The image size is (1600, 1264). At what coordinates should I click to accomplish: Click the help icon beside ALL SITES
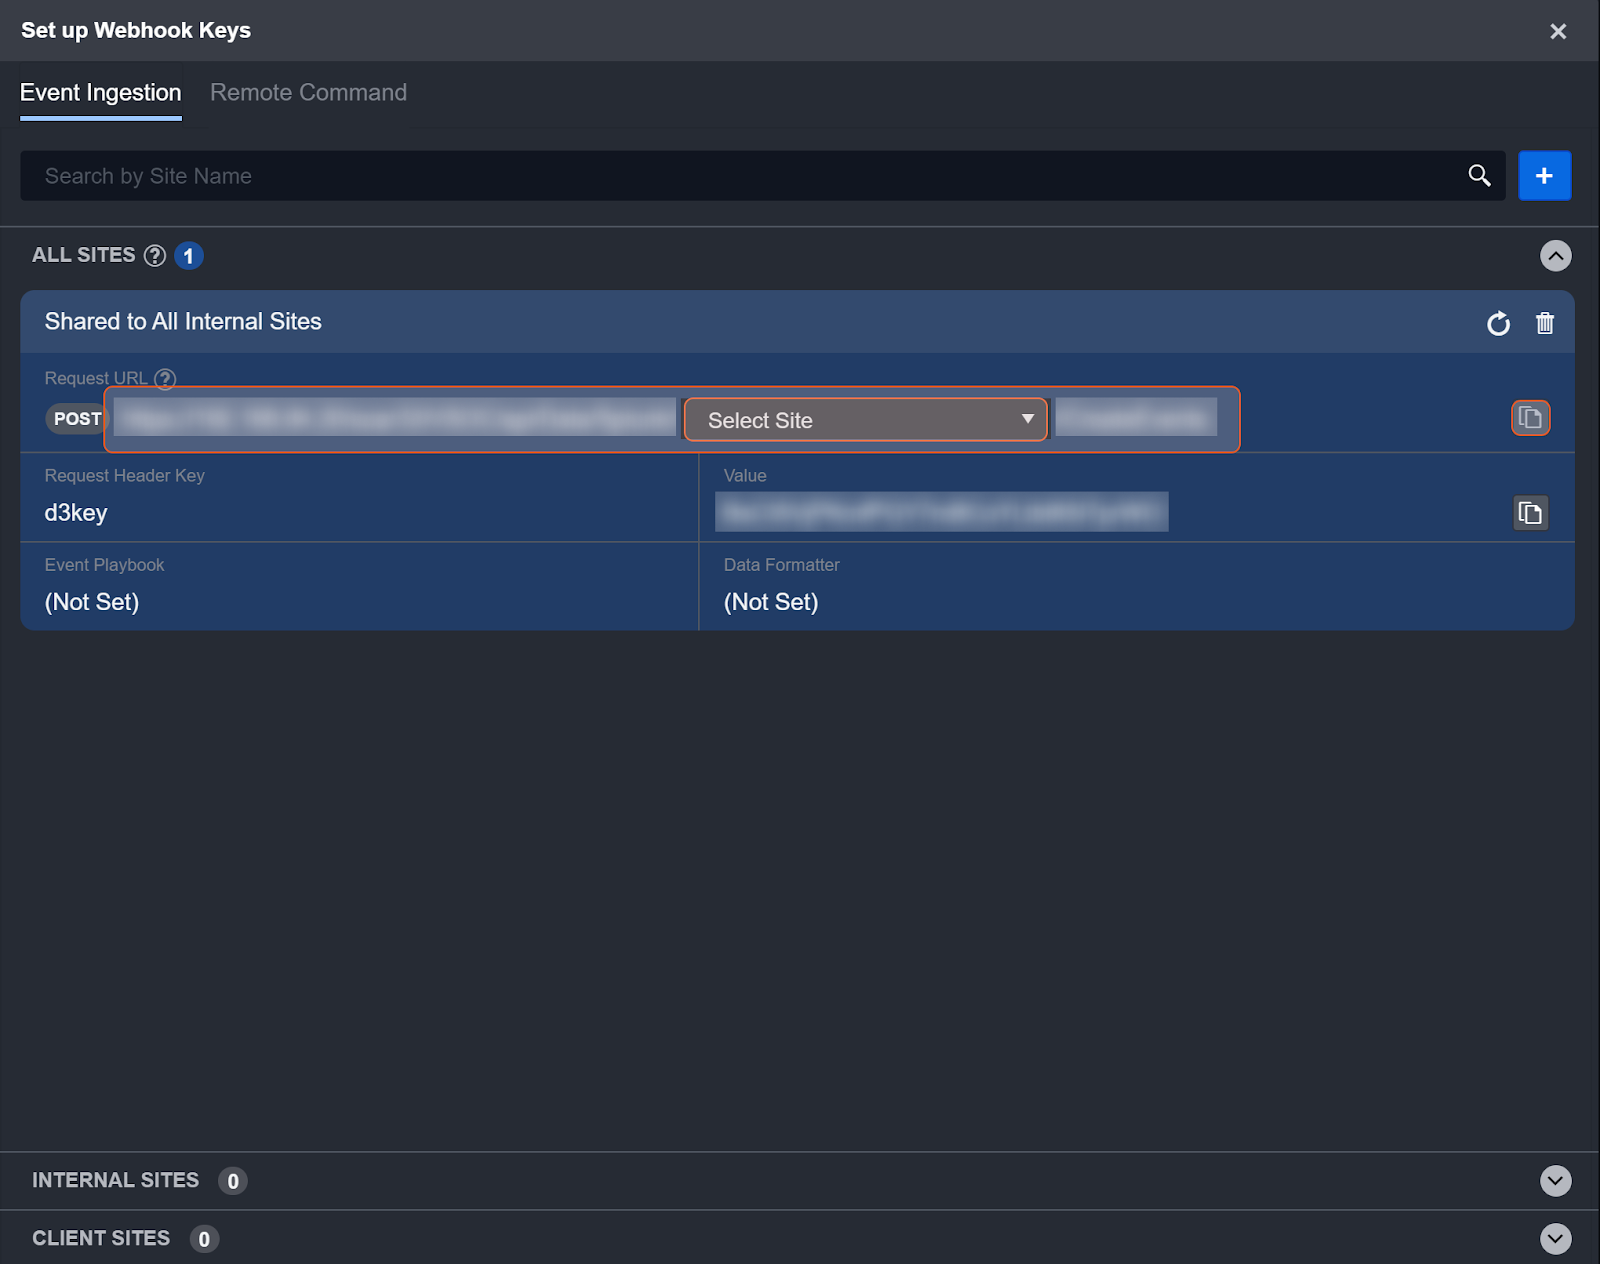coord(155,256)
